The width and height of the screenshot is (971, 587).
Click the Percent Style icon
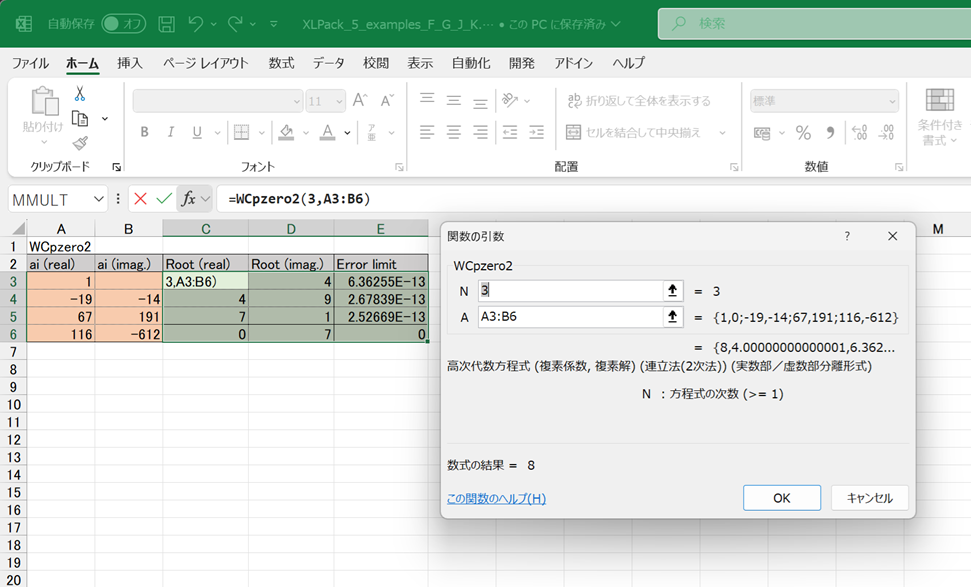tap(803, 133)
